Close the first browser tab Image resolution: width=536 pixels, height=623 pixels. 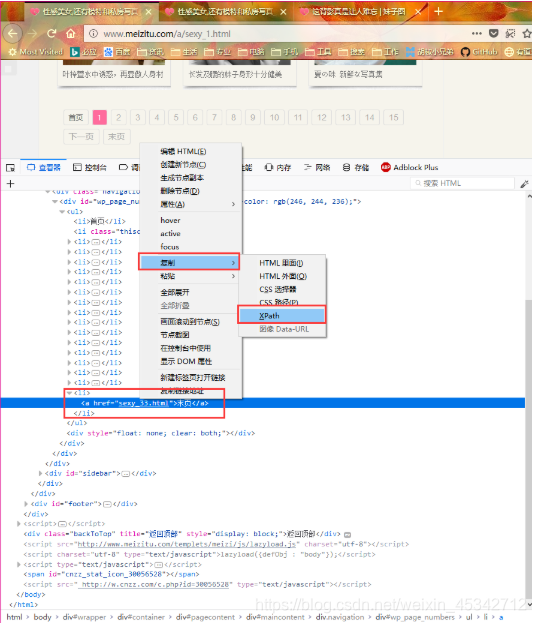click(x=148, y=12)
